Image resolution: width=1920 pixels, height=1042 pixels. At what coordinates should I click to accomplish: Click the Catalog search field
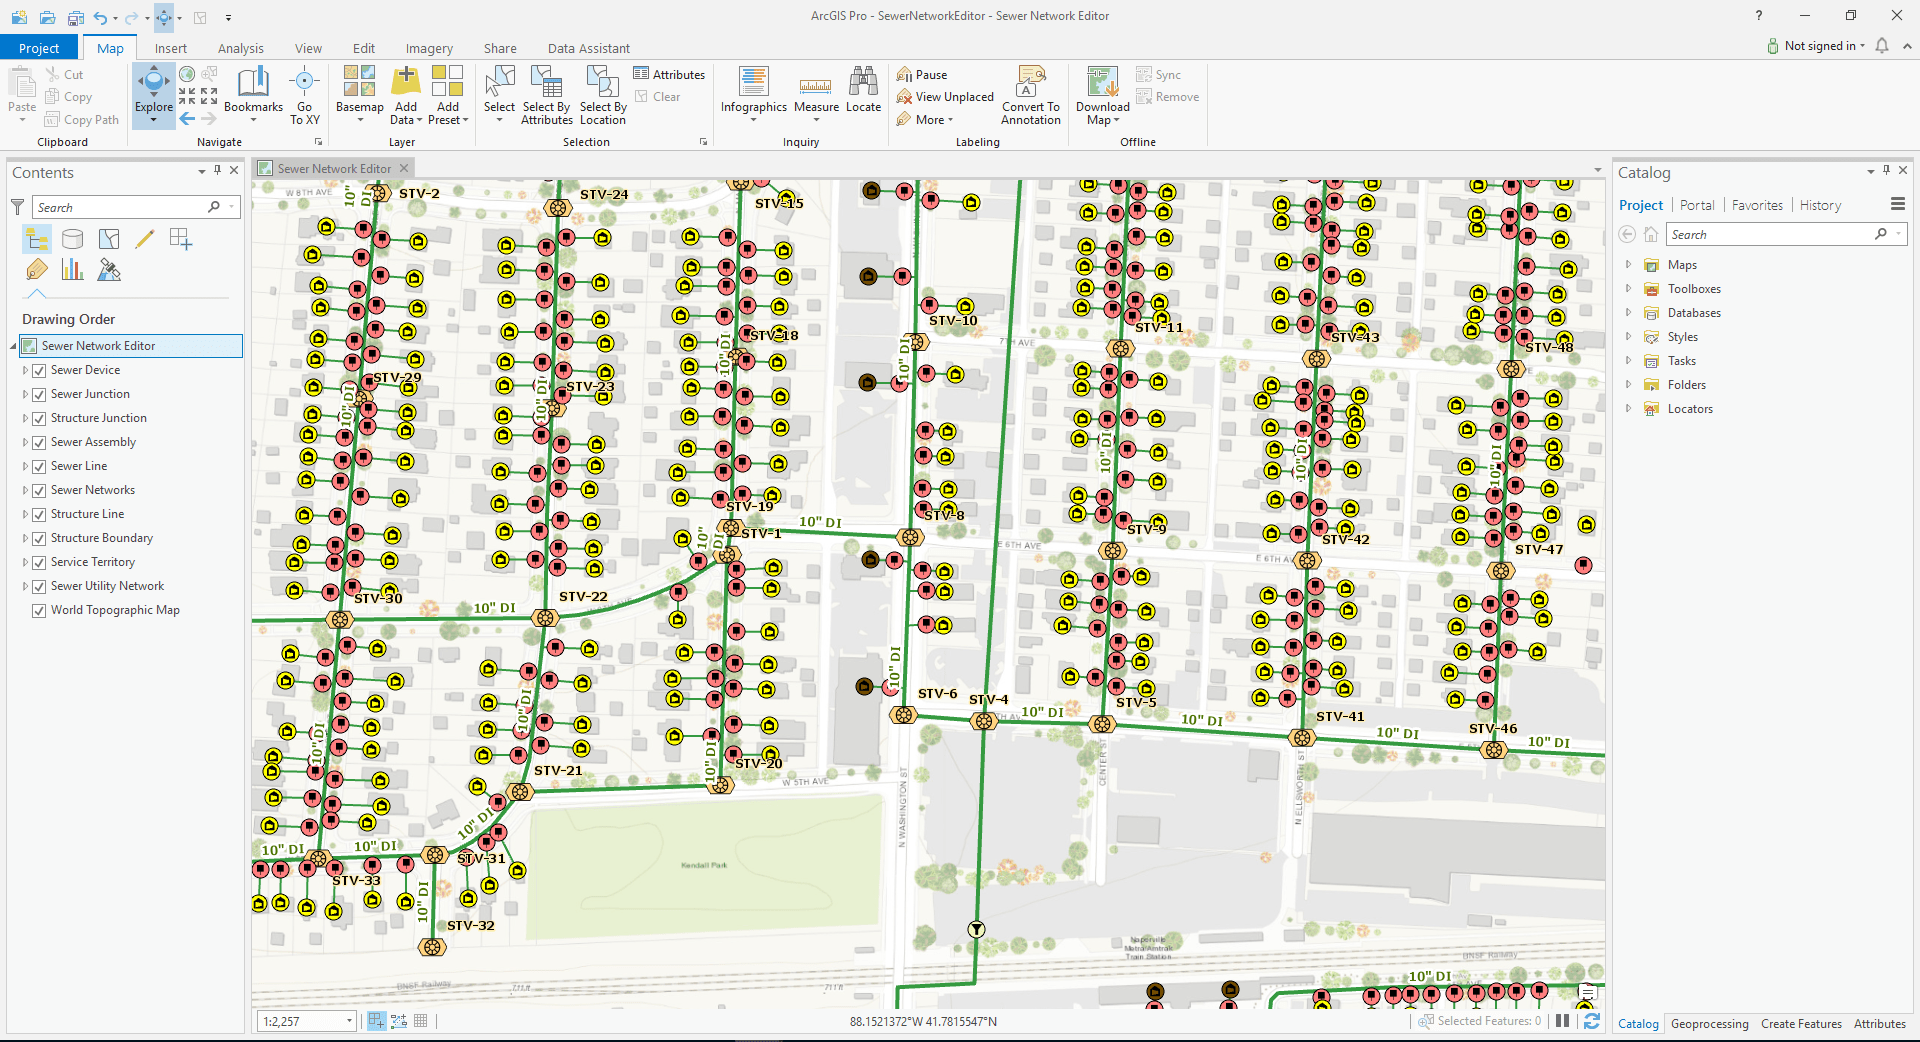1787,234
